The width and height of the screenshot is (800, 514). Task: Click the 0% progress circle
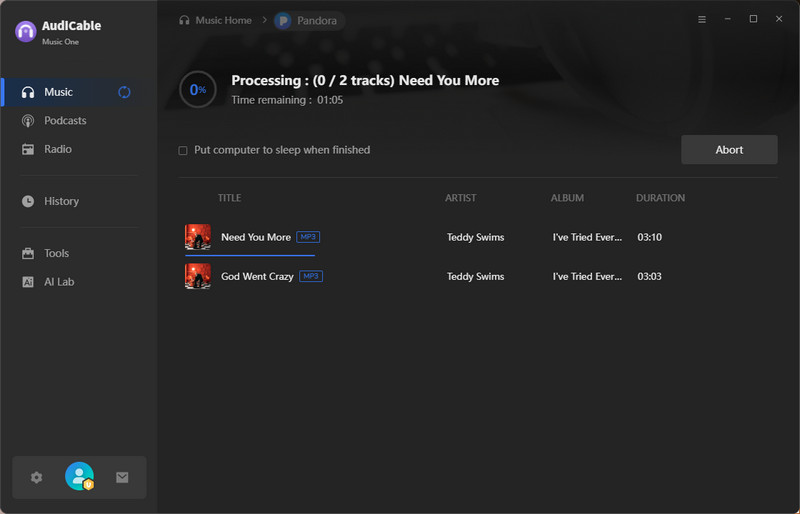coord(198,89)
